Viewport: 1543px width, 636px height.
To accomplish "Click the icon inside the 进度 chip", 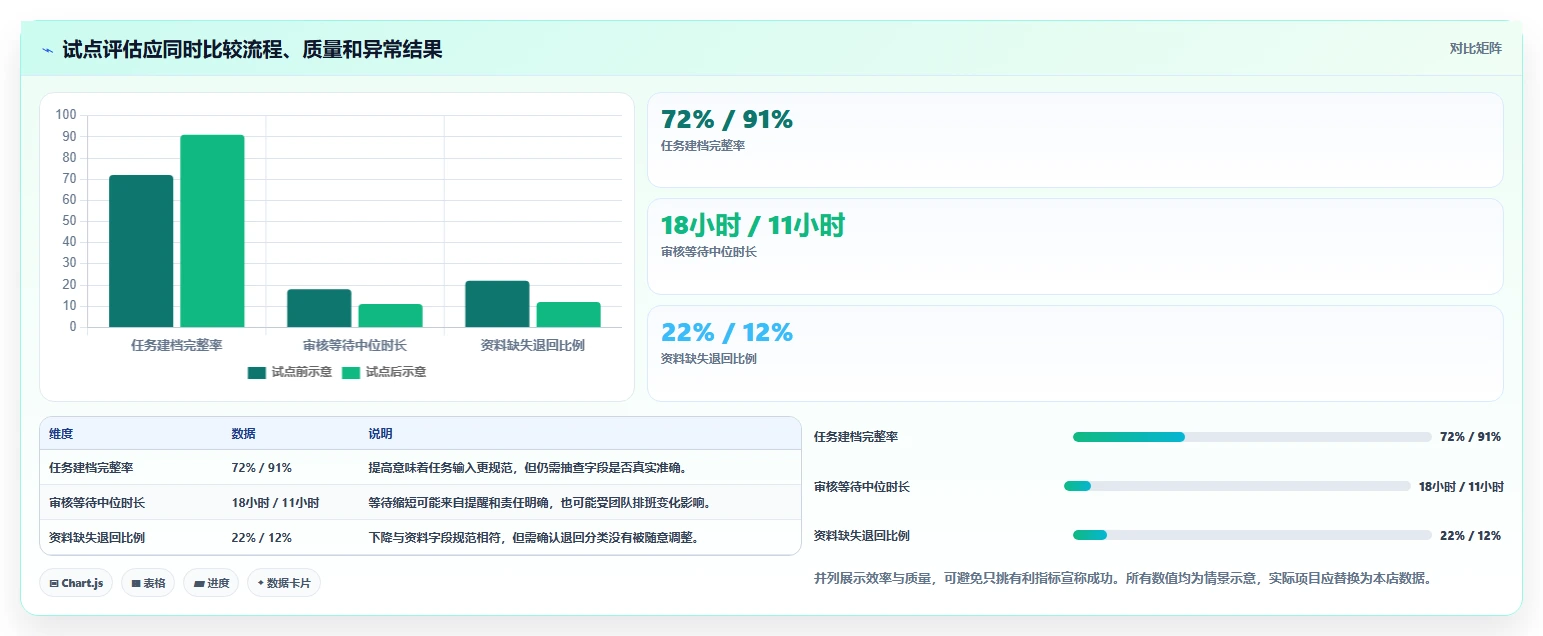I will 199,583.
